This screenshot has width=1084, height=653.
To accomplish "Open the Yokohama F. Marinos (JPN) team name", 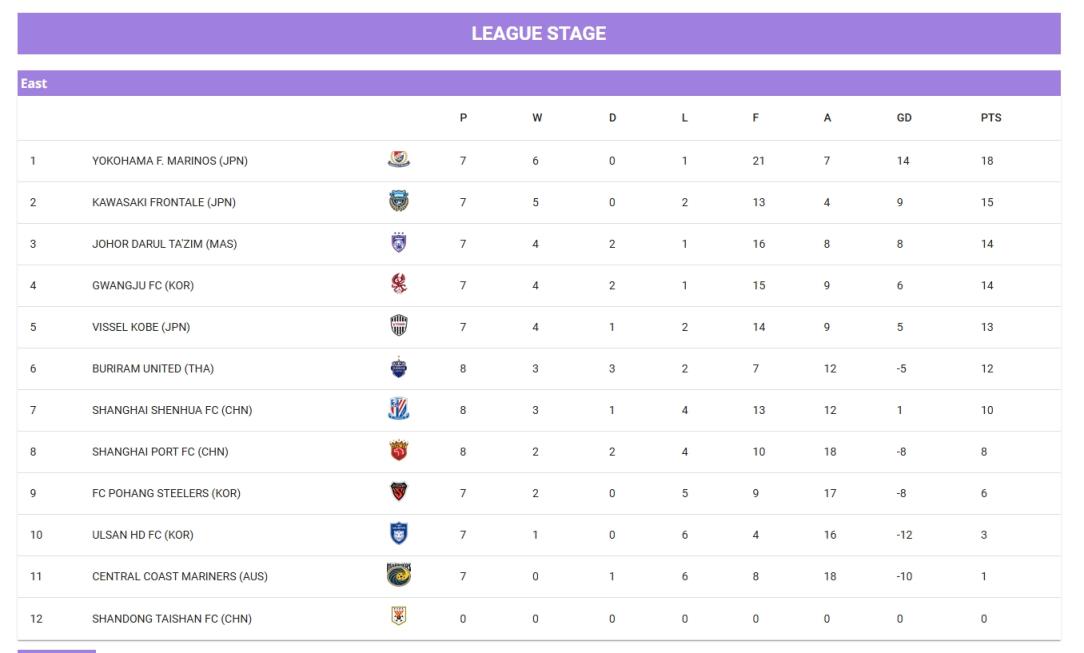I will (x=170, y=161).
